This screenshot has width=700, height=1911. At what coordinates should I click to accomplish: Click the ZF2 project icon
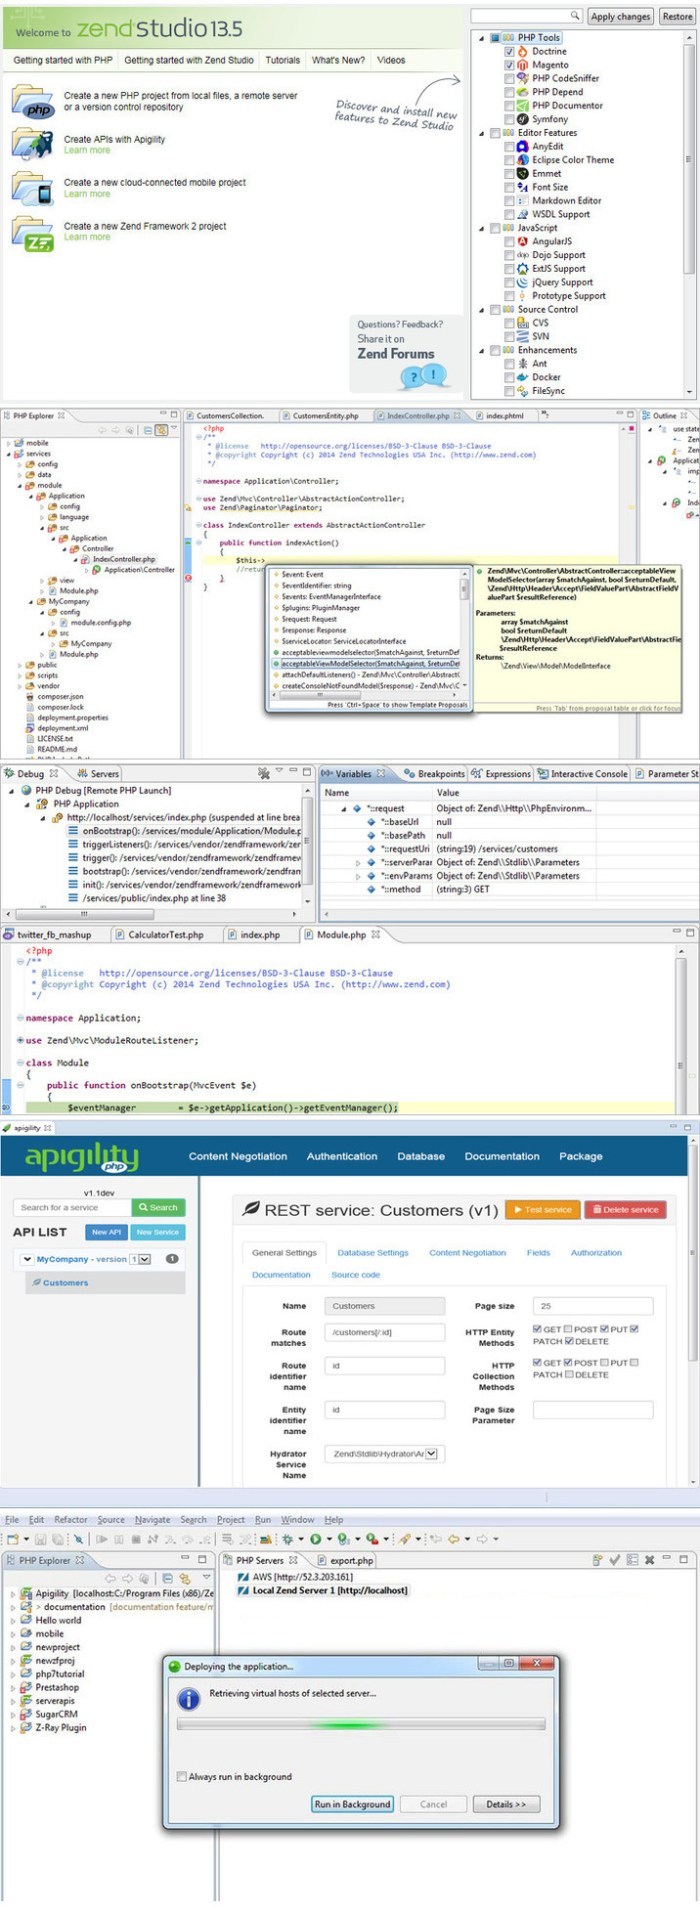(32, 232)
